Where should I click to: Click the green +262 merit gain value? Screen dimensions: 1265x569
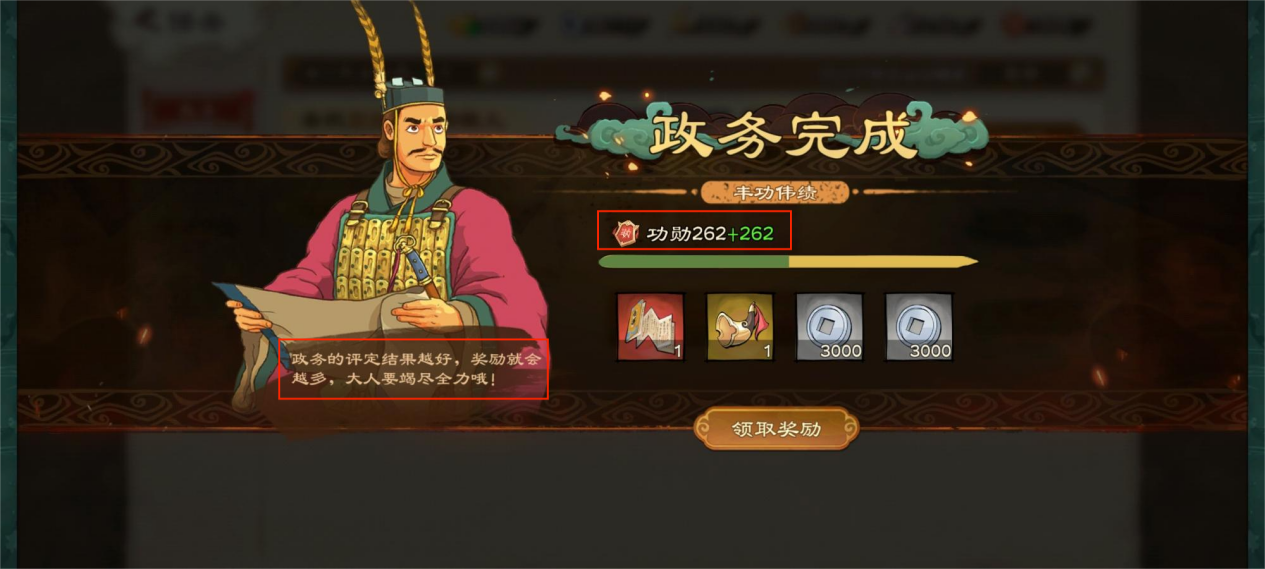[x=750, y=234]
